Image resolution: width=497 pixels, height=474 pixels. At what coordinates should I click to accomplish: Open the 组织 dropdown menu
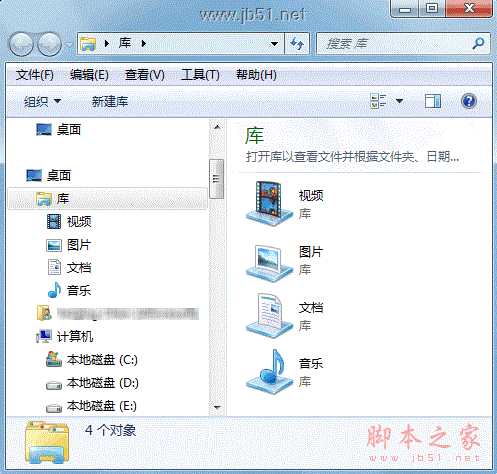[42, 101]
